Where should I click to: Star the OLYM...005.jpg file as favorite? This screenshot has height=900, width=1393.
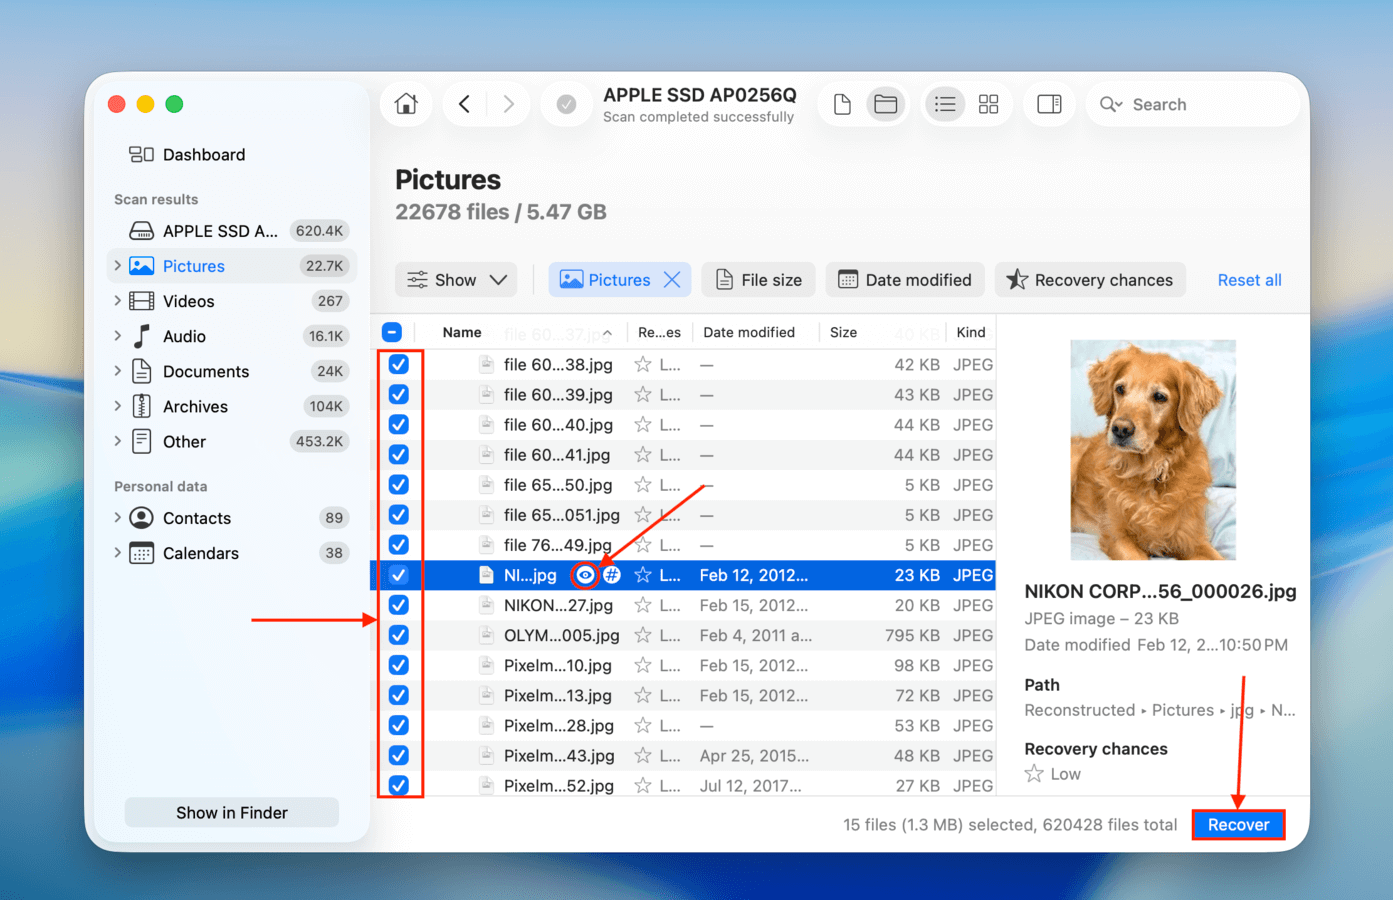[x=642, y=635]
